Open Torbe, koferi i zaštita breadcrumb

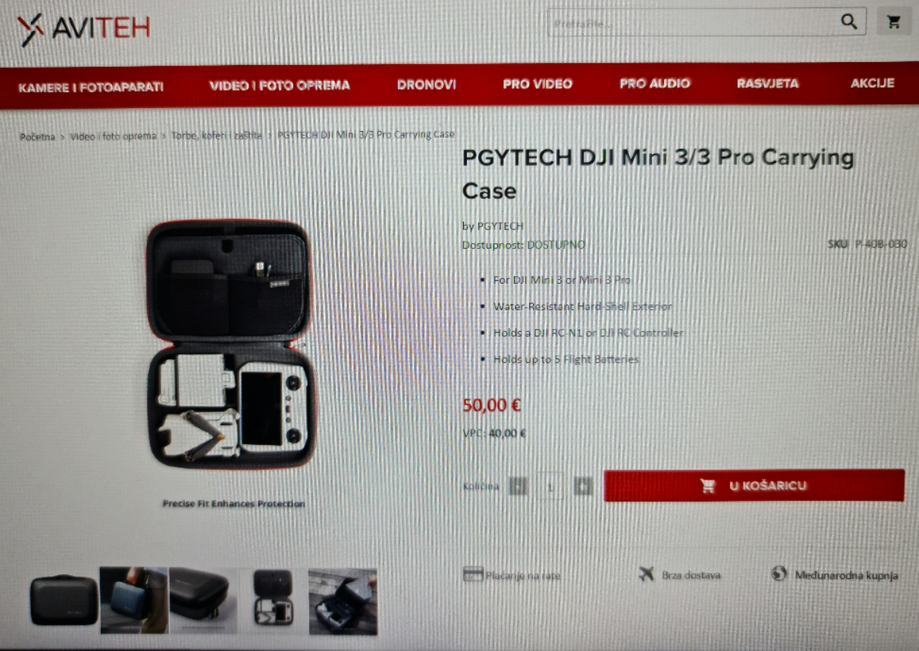[x=216, y=135]
